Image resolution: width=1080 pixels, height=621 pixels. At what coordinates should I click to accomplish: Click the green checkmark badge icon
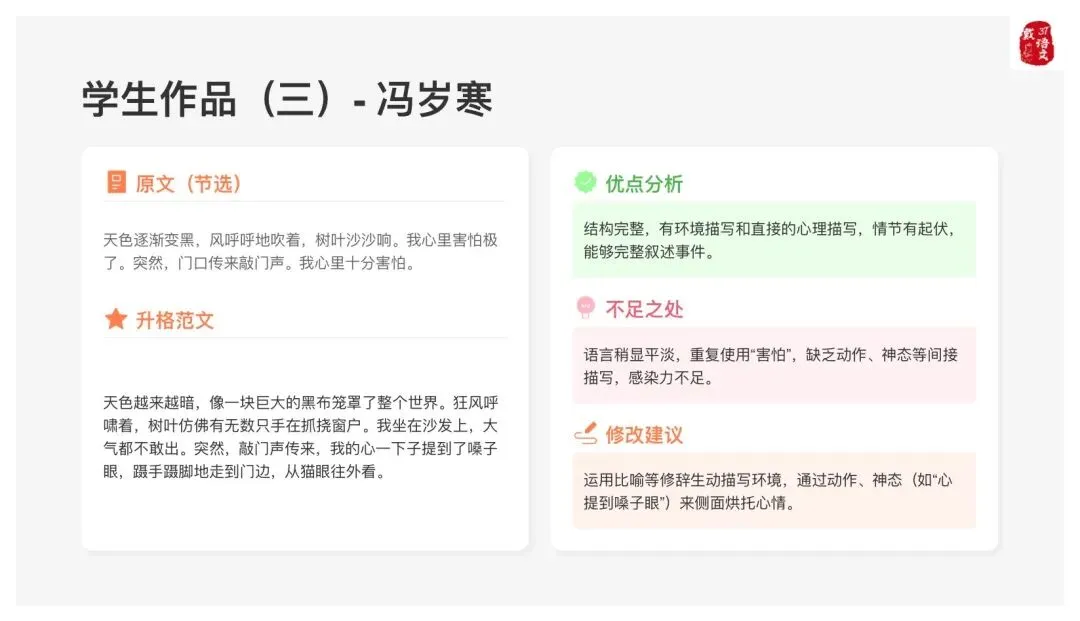click(x=585, y=182)
